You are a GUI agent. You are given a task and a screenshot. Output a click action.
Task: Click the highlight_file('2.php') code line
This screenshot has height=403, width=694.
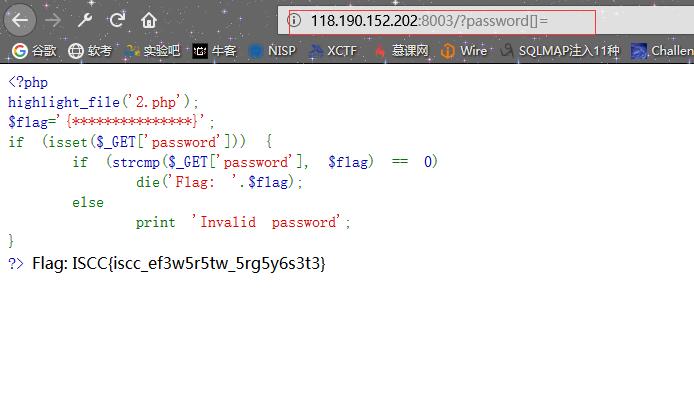click(x=103, y=102)
